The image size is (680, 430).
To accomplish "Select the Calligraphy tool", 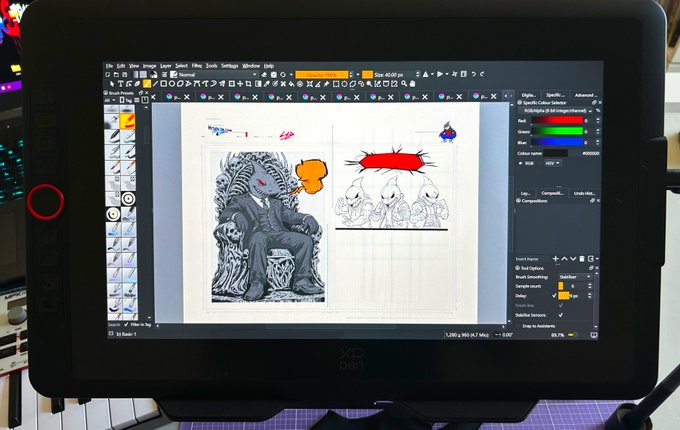I will (137, 84).
